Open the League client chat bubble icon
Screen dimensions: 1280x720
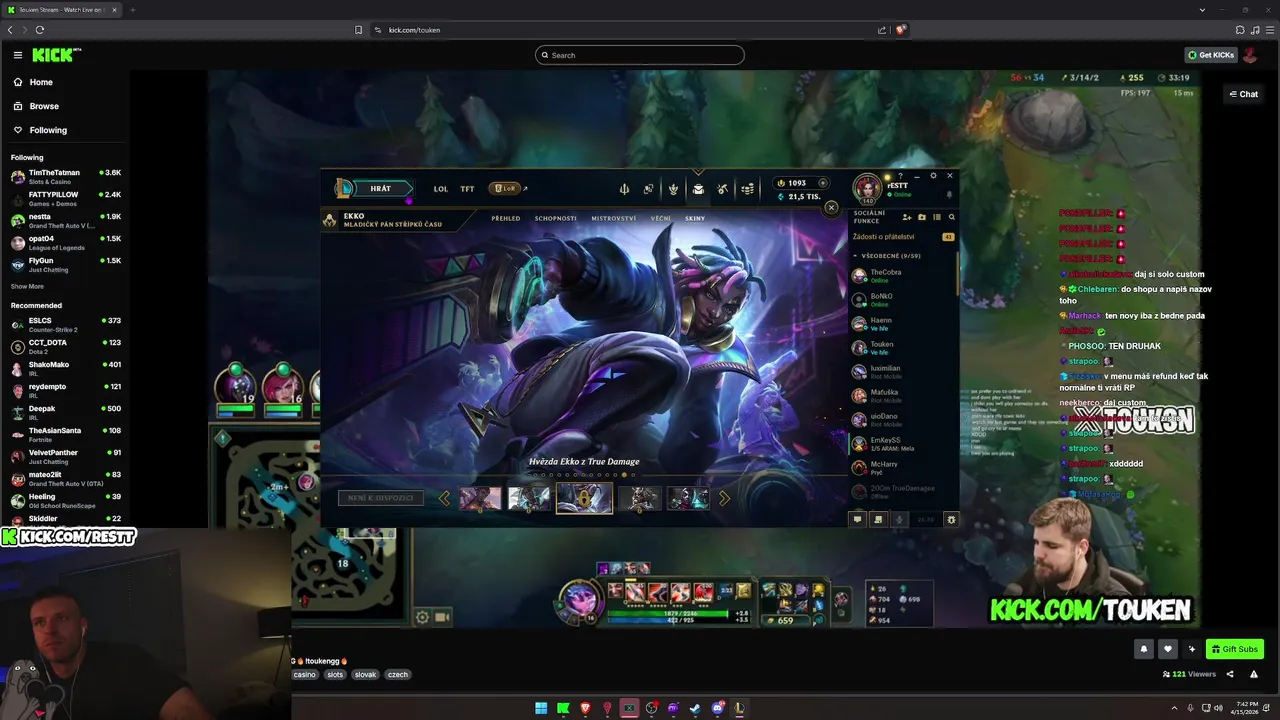tap(857, 519)
